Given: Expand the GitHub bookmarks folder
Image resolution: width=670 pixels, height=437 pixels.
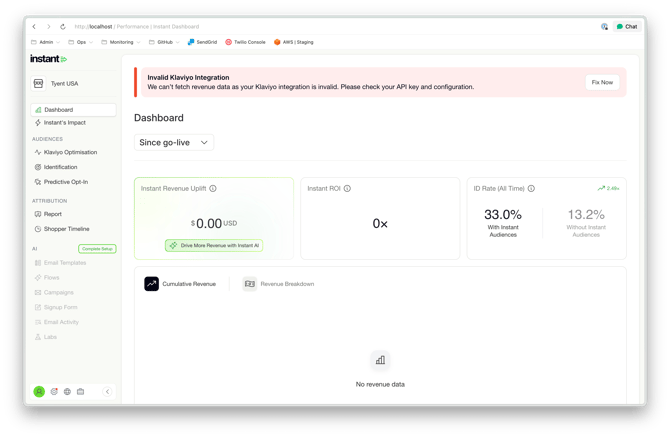Looking at the screenshot, I should tap(164, 42).
